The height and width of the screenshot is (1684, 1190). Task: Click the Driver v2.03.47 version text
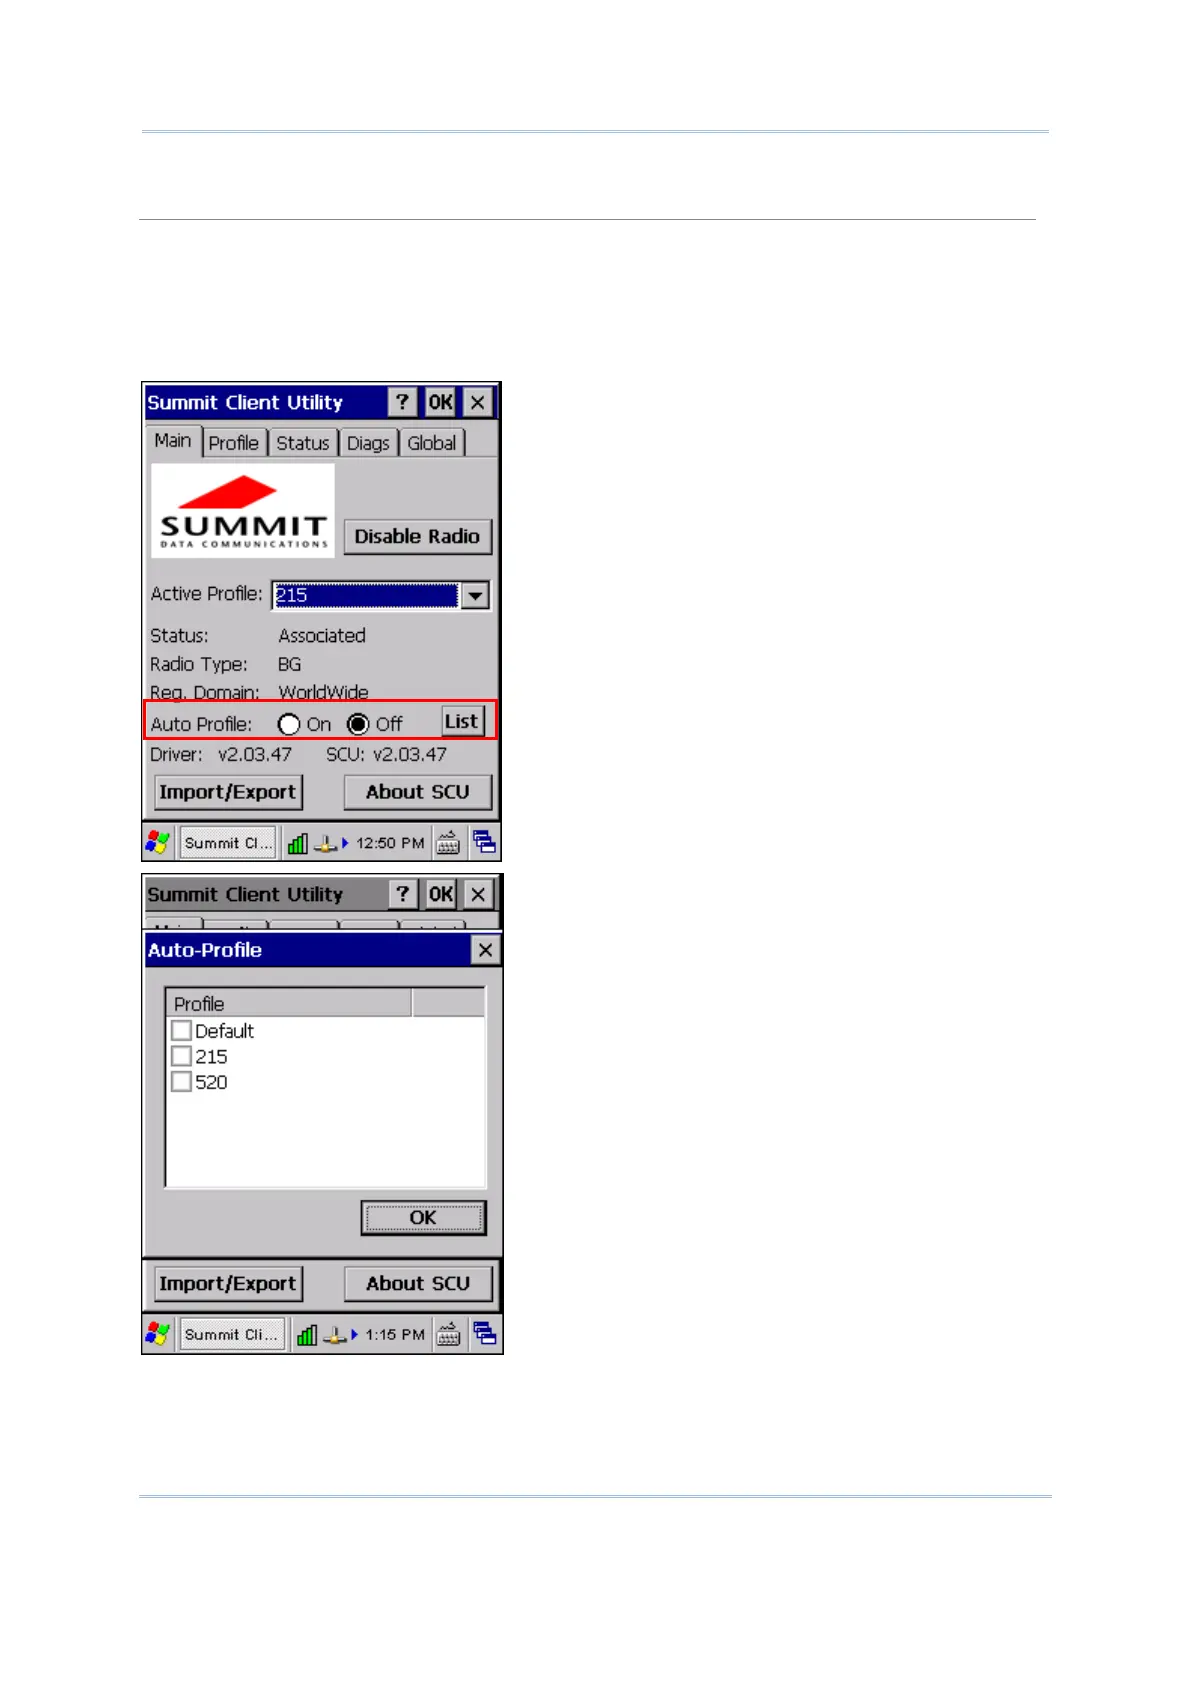[x=221, y=755]
